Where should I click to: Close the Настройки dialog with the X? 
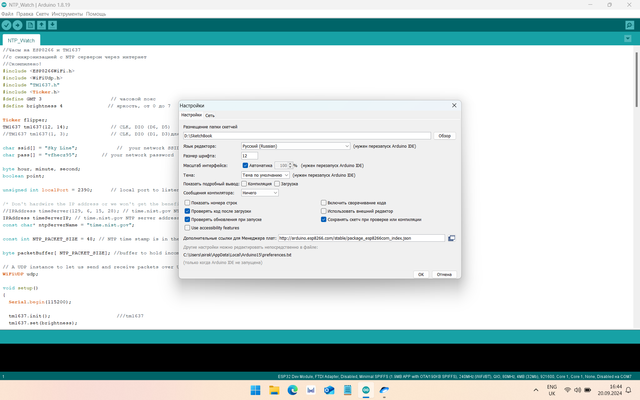pos(454,105)
